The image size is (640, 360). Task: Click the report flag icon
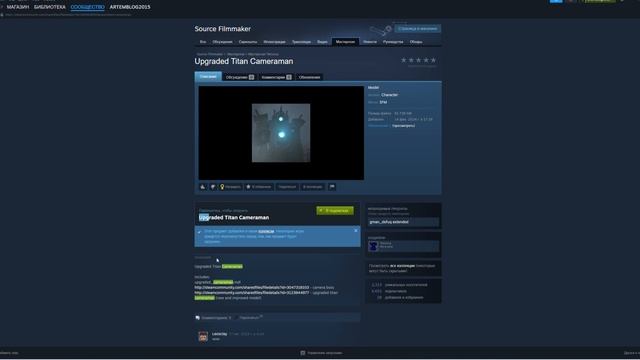pyautogui.click(x=332, y=187)
